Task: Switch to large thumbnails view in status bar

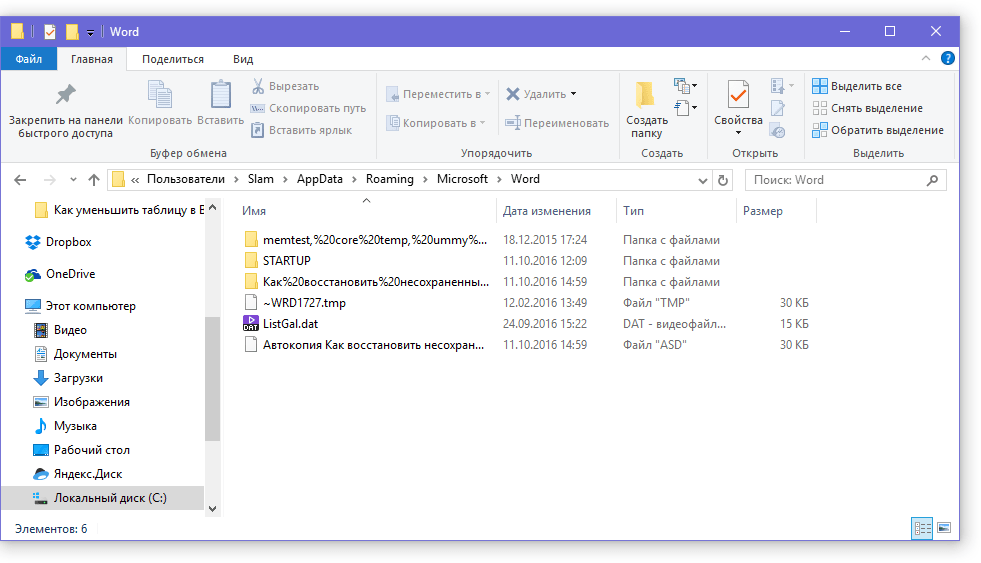Action: click(945, 528)
